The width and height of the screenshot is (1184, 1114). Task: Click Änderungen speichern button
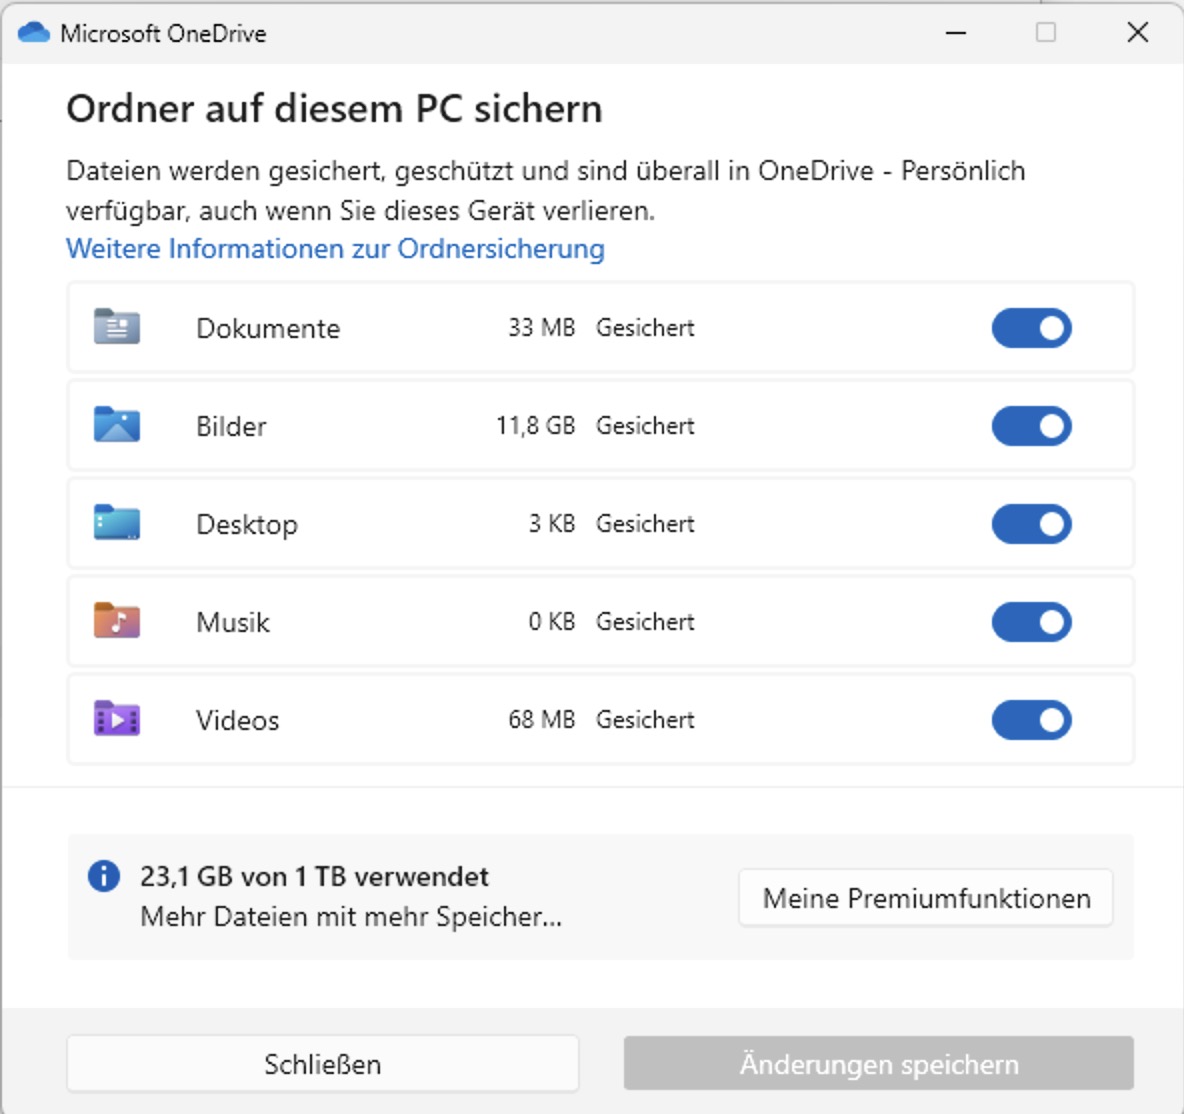click(x=879, y=1063)
